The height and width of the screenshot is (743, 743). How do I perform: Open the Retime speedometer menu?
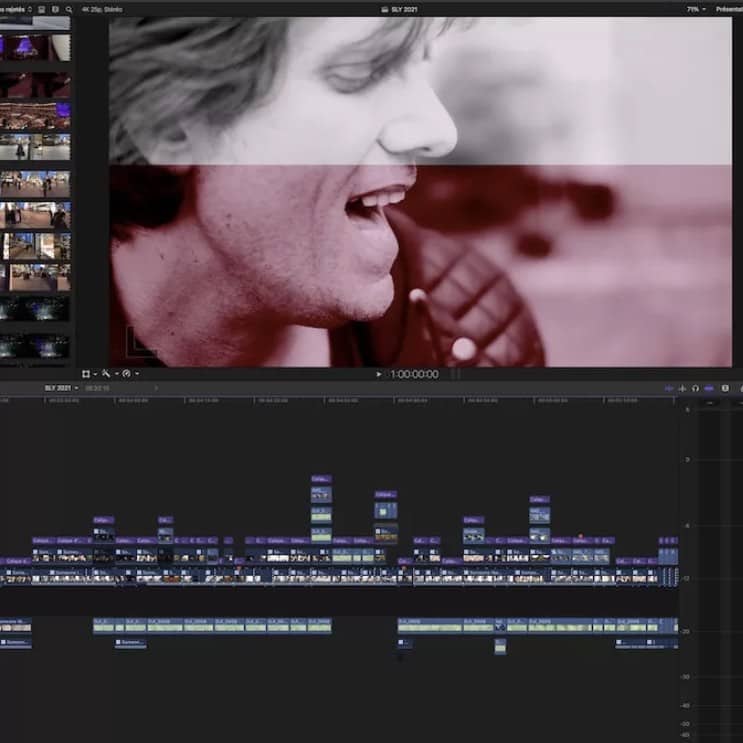127,374
